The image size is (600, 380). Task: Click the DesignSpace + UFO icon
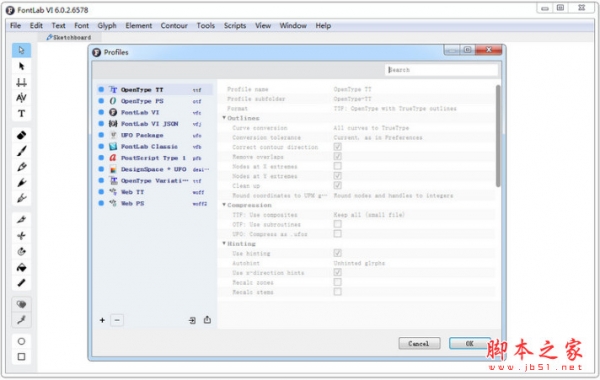(113, 169)
